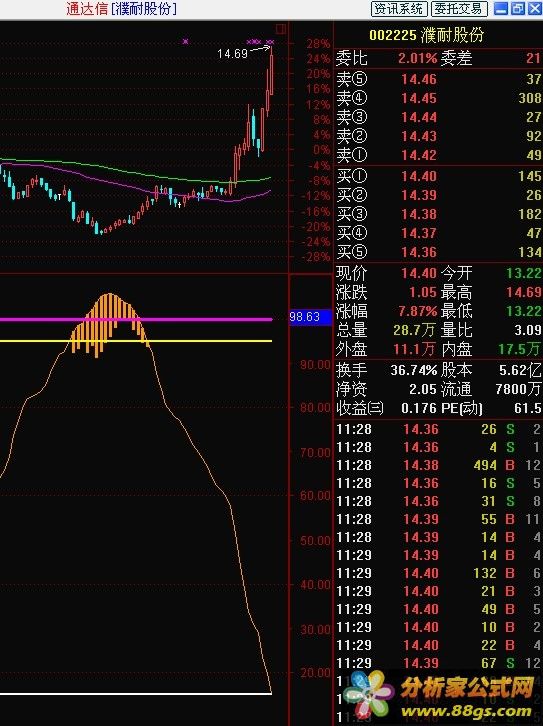Click the 量比 value 3.09

point(527,330)
